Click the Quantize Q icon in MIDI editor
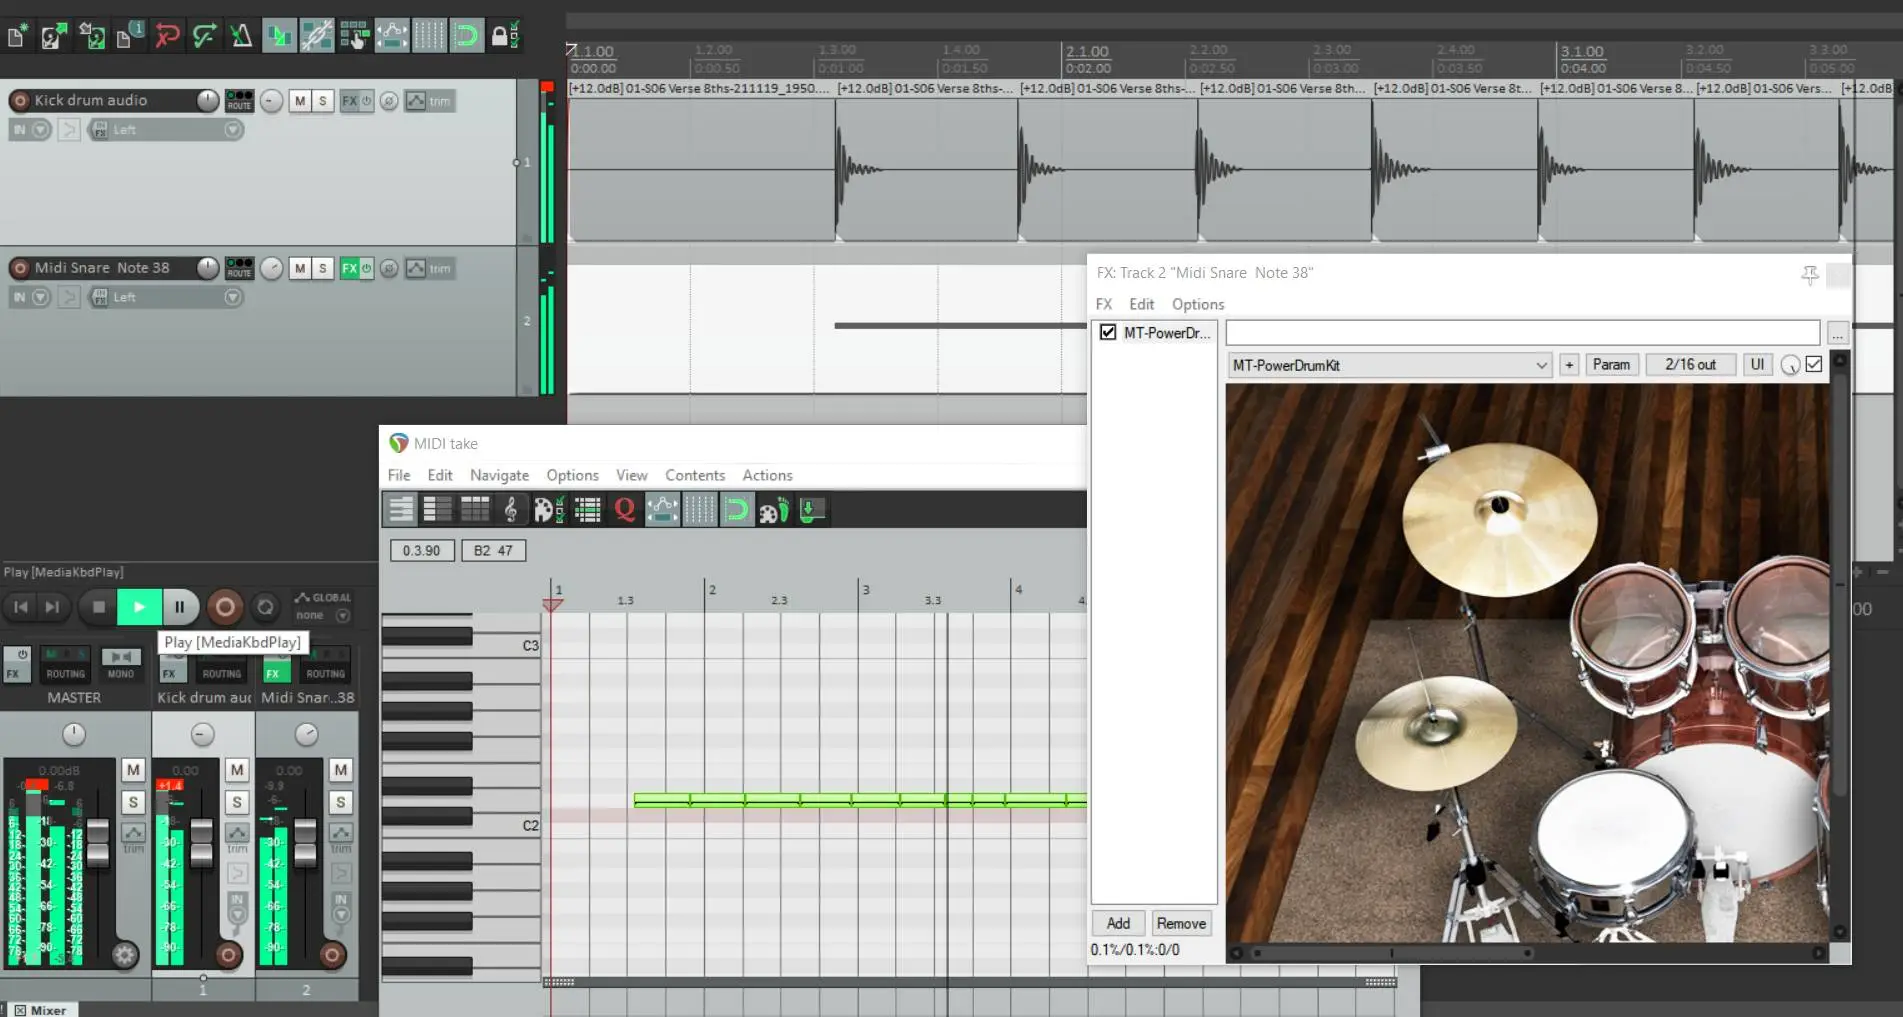The height and width of the screenshot is (1017, 1903). [x=624, y=510]
